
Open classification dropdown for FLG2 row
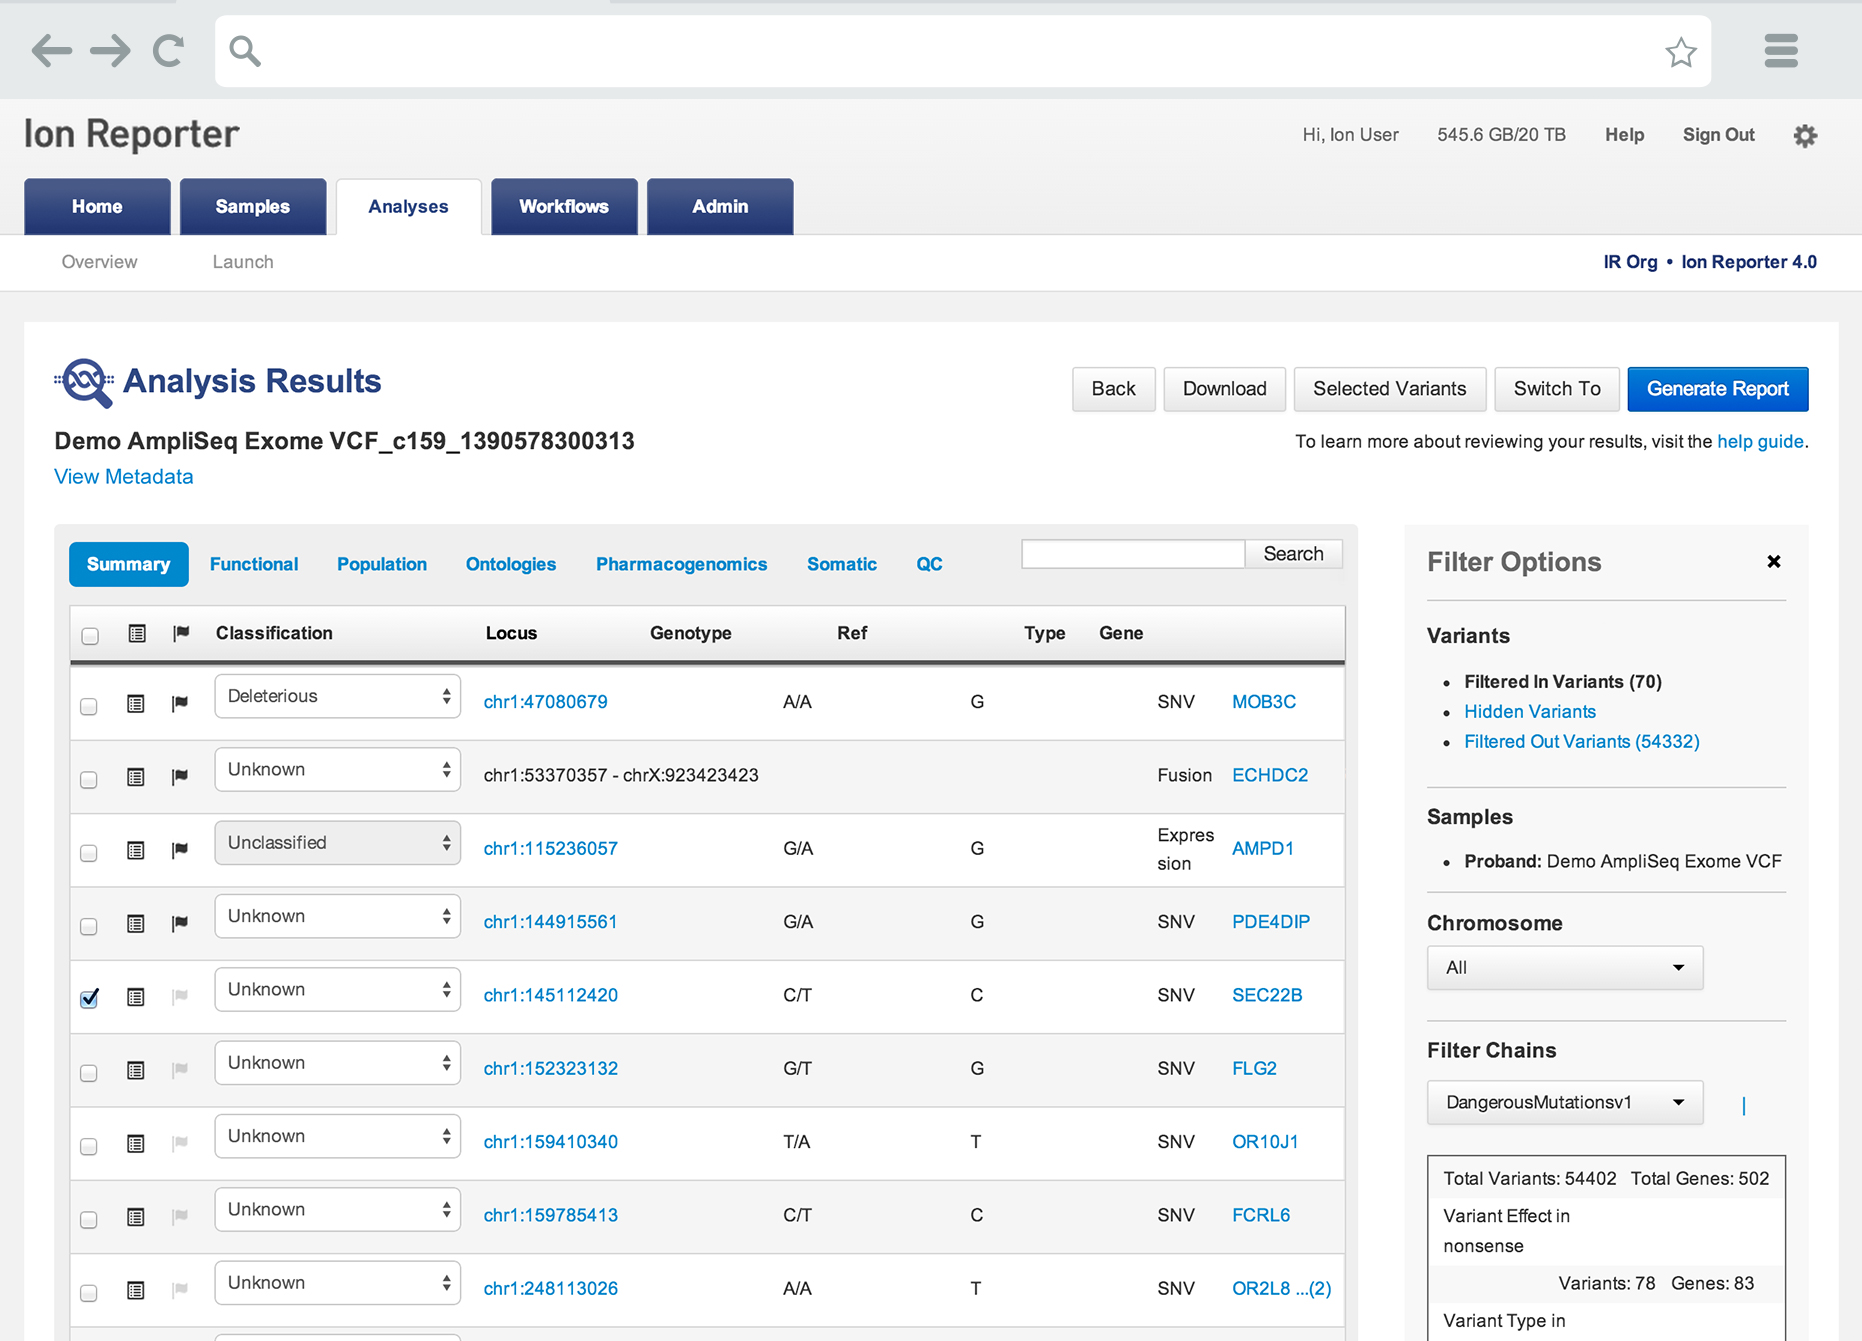[338, 1062]
